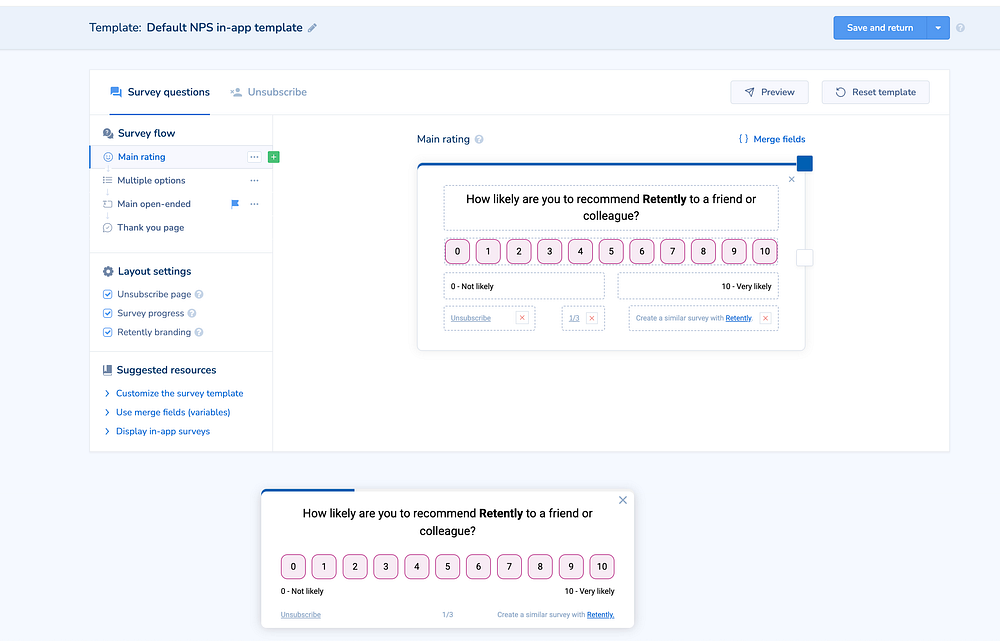Screen dimensions: 1000x641
Task: Open Main rating more options menu
Action: (254, 157)
